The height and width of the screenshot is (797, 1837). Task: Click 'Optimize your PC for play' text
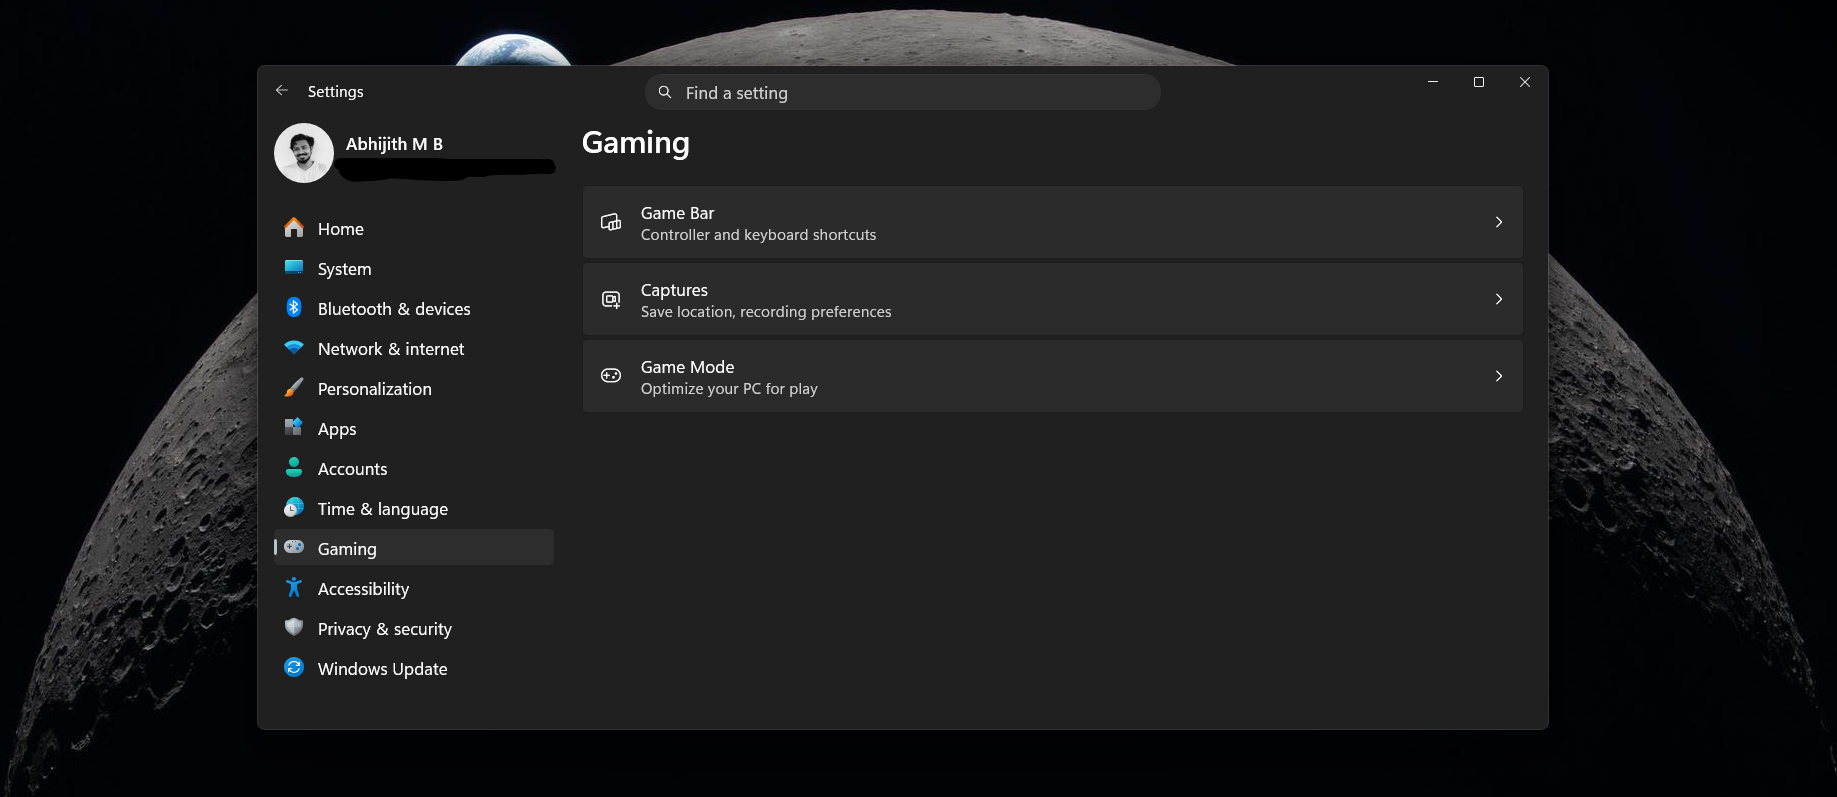[729, 389]
